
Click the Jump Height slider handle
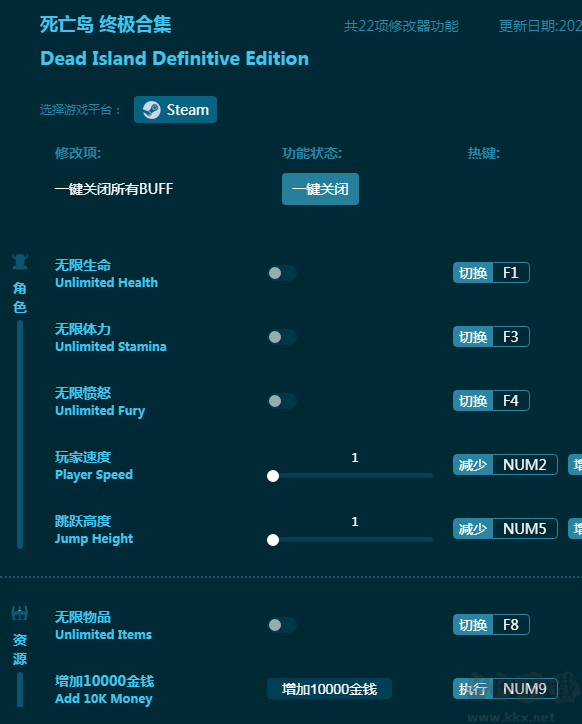[273, 540]
